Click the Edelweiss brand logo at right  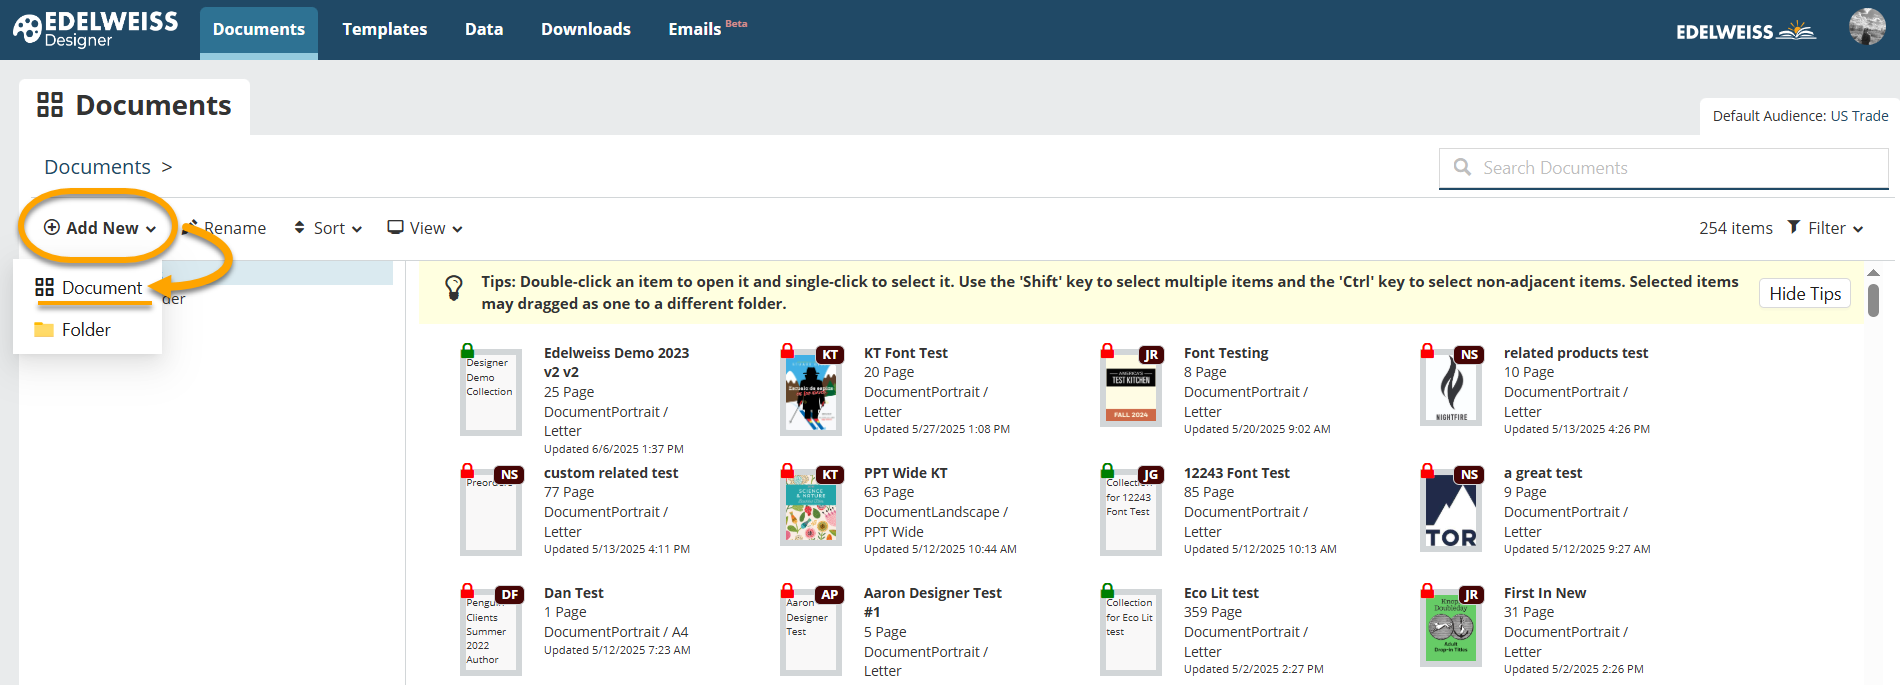(x=1746, y=31)
